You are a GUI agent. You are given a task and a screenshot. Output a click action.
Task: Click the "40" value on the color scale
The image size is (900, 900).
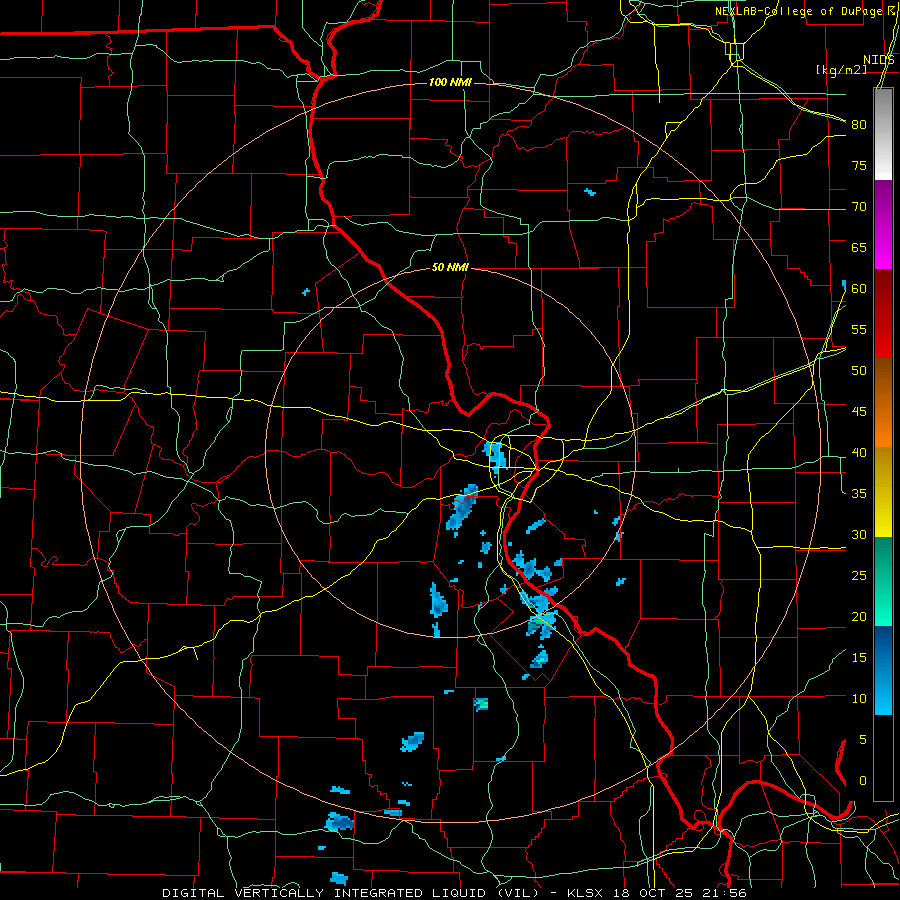pyautogui.click(x=859, y=453)
